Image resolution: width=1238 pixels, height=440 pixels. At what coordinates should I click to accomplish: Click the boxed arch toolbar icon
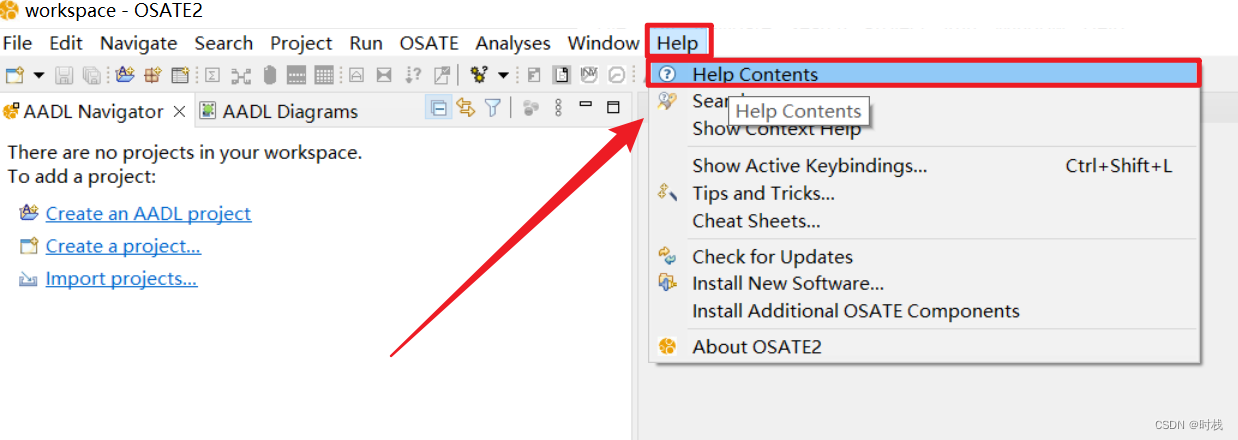(x=356, y=75)
